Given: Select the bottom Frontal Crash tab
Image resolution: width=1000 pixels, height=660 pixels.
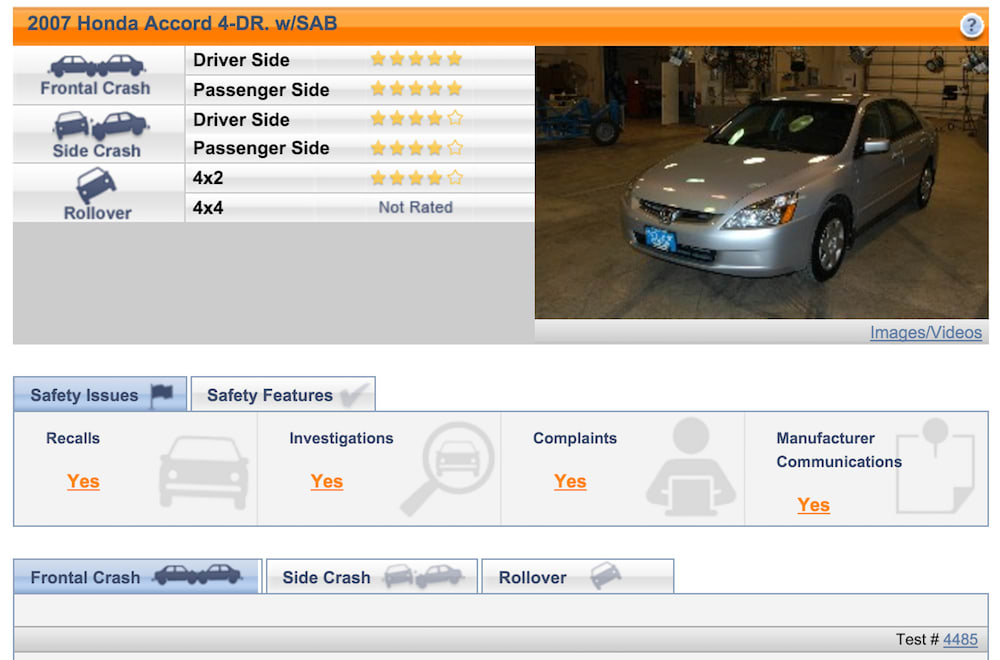Looking at the screenshot, I should (138, 576).
